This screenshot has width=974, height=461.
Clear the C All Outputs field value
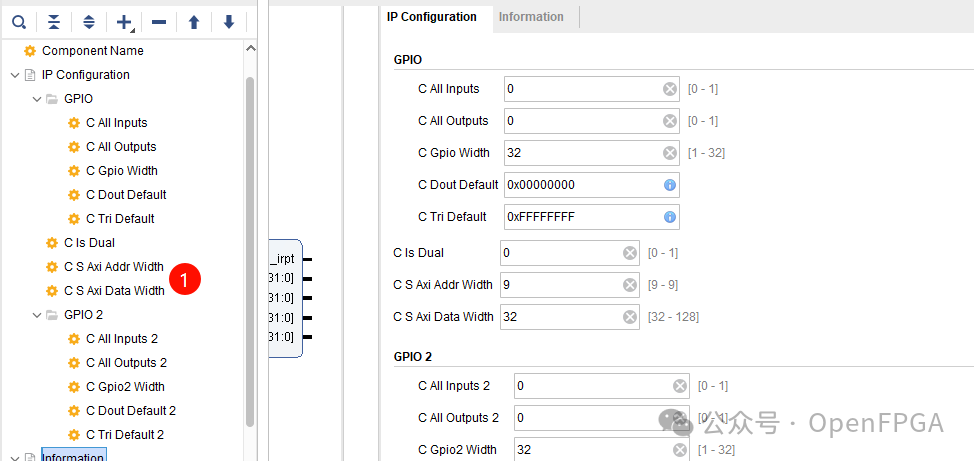[670, 121]
